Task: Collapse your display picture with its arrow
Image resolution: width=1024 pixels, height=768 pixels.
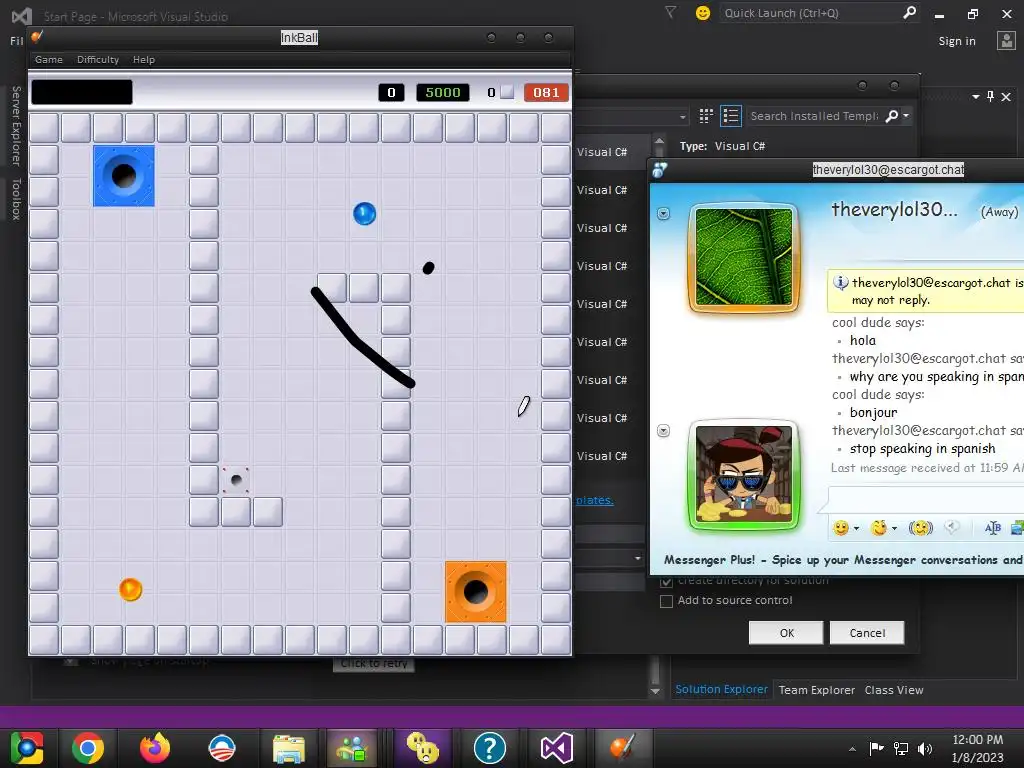Action: click(664, 430)
